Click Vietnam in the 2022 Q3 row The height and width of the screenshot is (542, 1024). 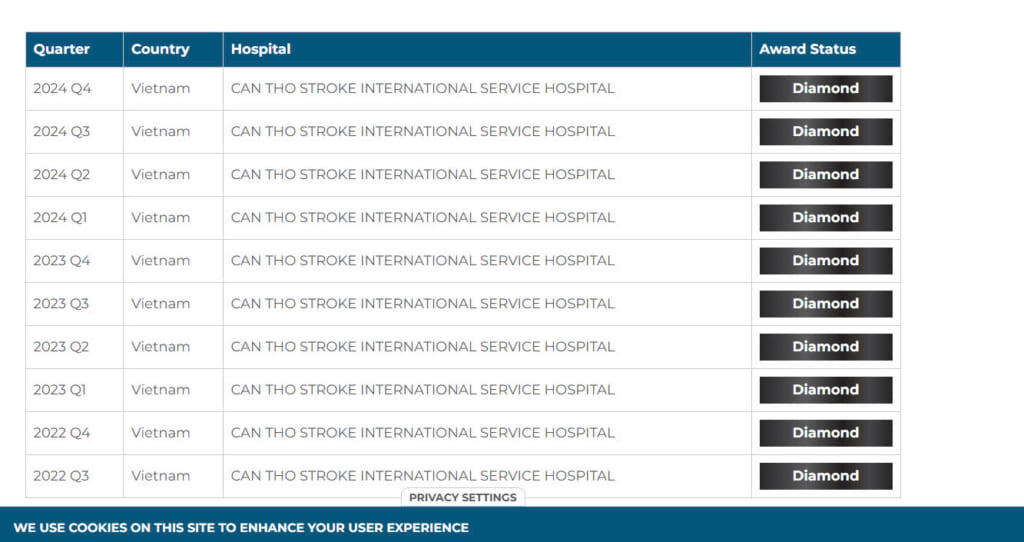pyautogui.click(x=160, y=476)
